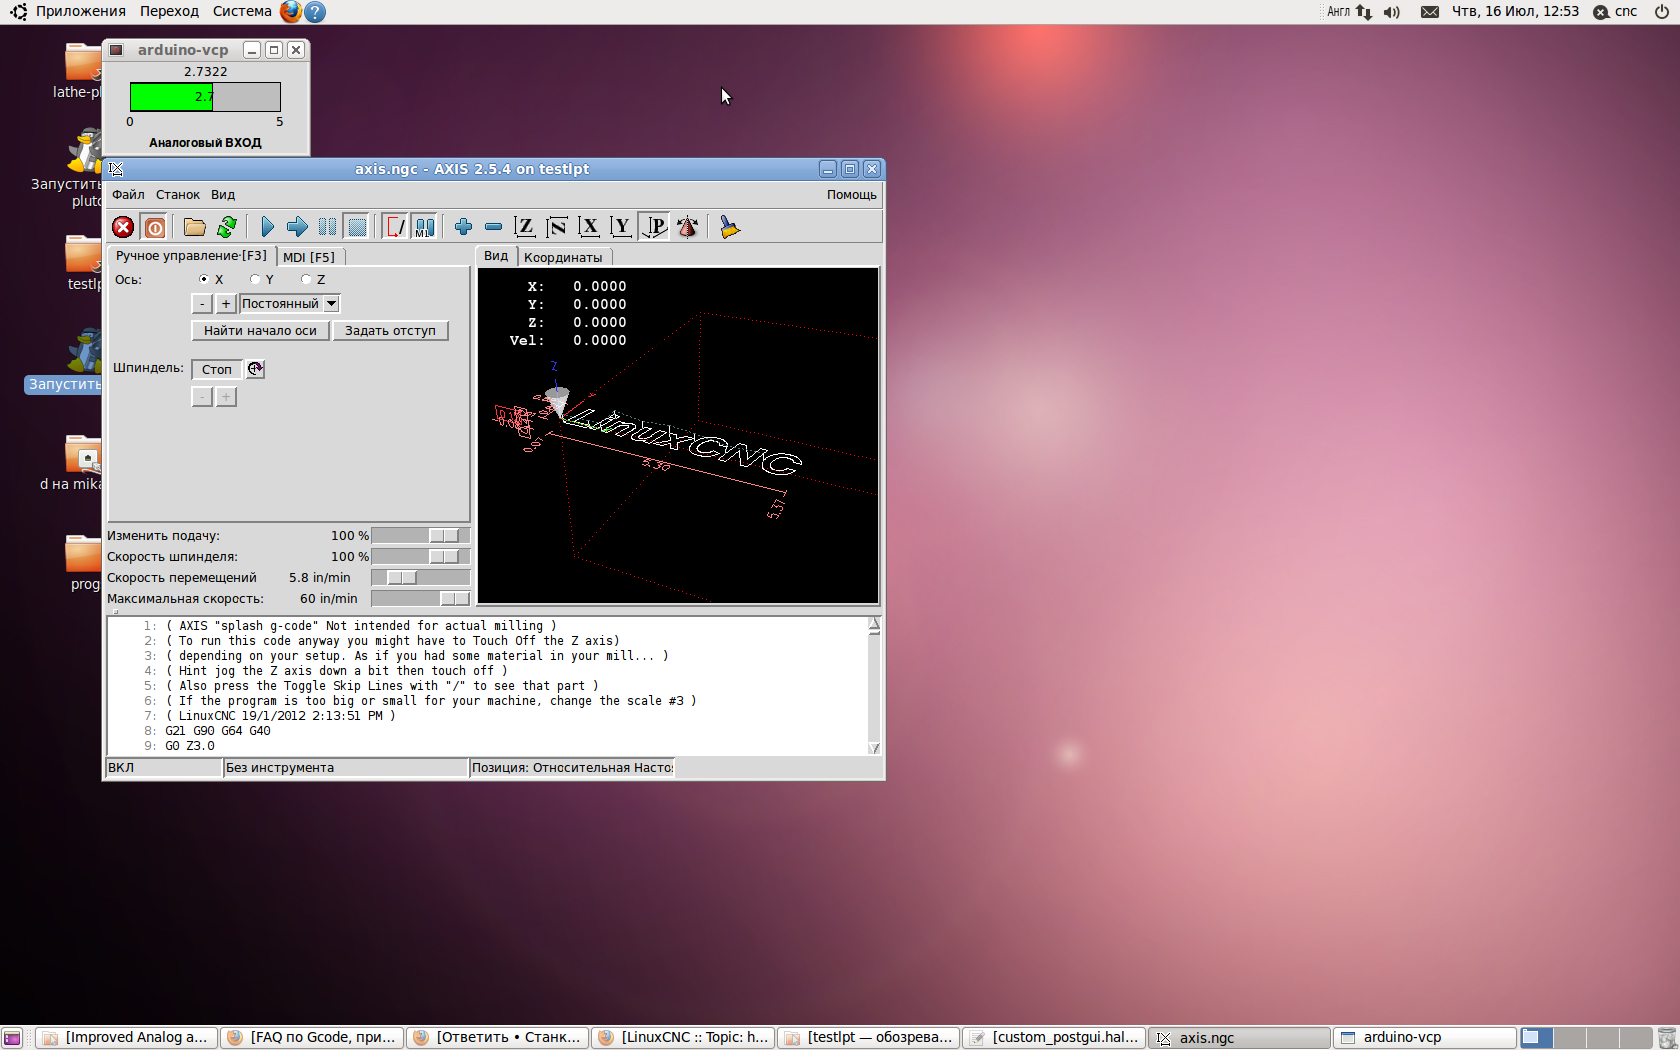Image resolution: width=1680 pixels, height=1050 pixels.
Task: Toggle the machine power button
Action: click(154, 227)
